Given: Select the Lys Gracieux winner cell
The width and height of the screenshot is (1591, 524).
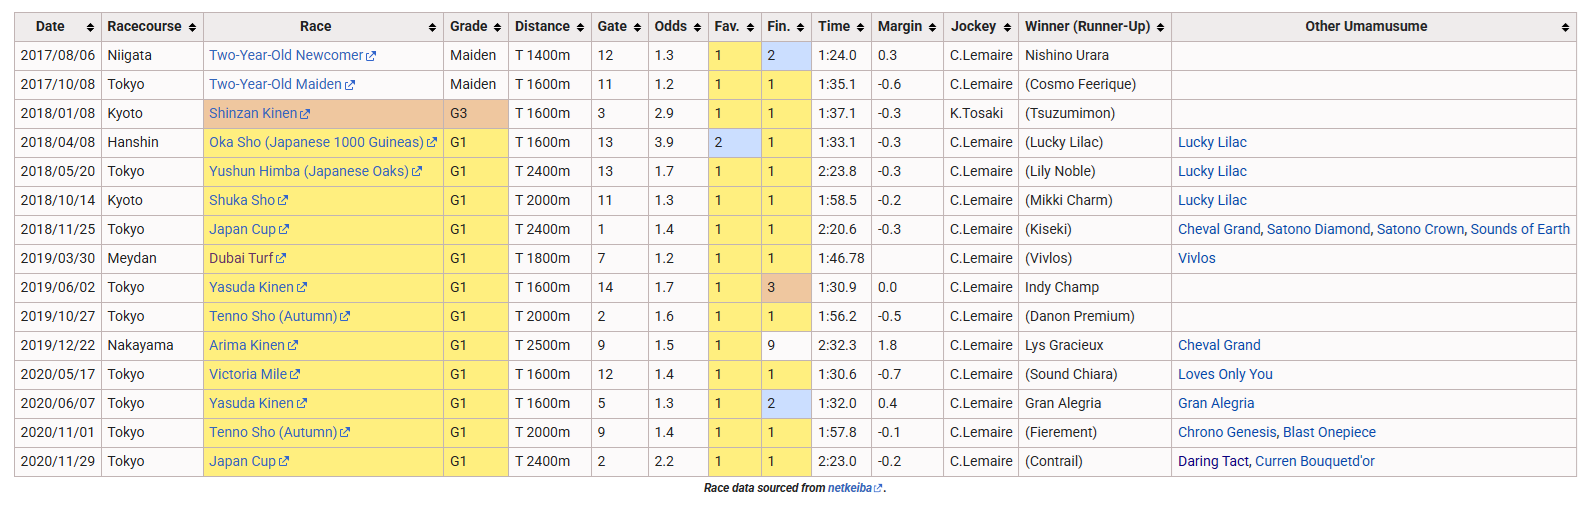Looking at the screenshot, I should point(1095,346).
